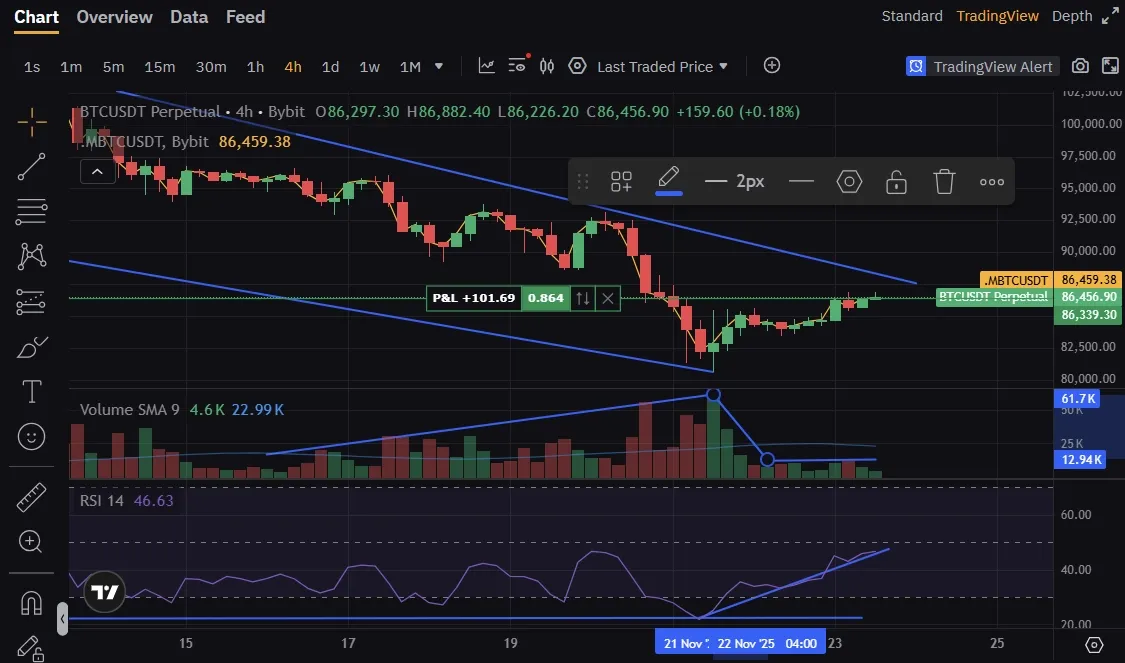Take a chart snapshot with camera icon
This screenshot has width=1125, height=663.
click(x=1080, y=66)
